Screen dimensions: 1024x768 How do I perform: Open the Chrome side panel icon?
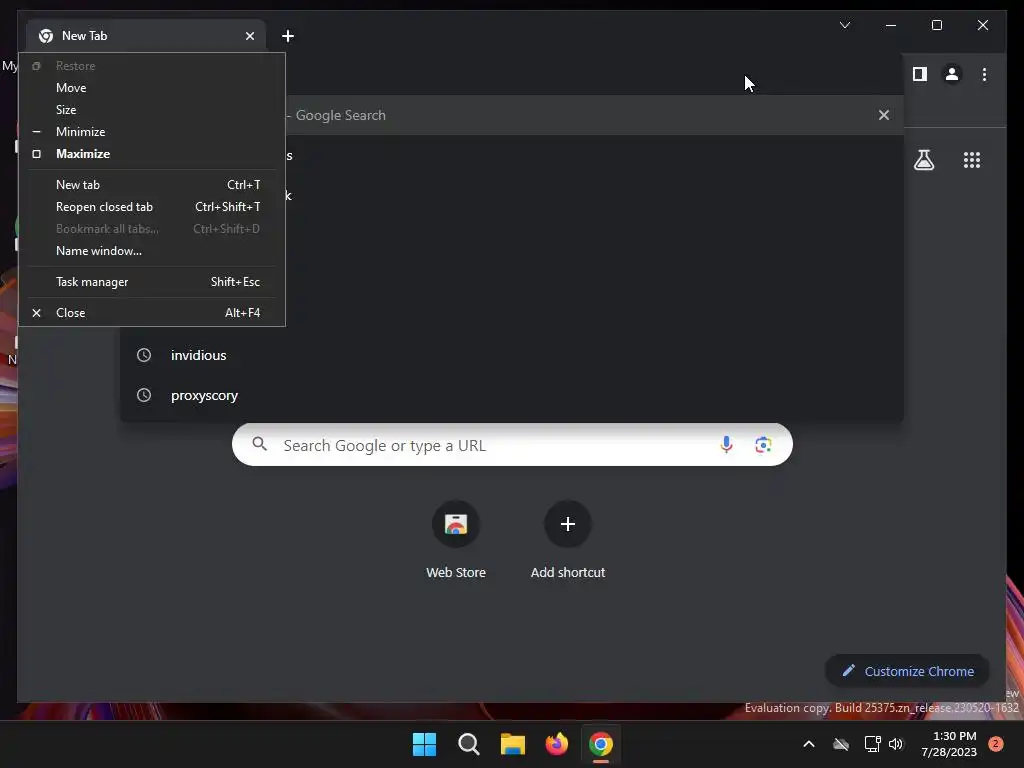[x=920, y=74]
